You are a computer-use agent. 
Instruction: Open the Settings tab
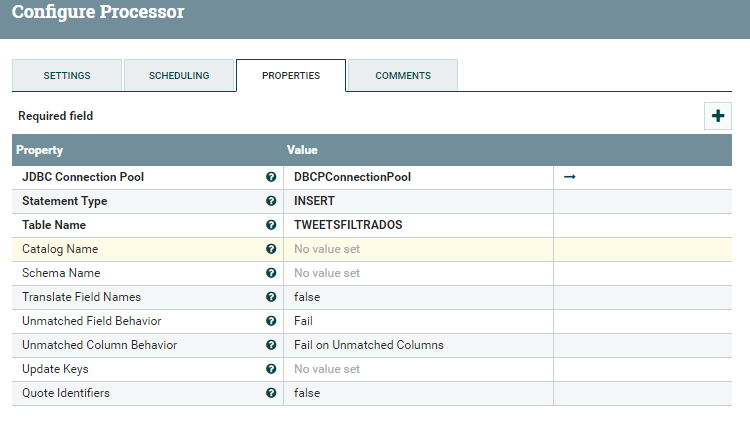coord(67,76)
